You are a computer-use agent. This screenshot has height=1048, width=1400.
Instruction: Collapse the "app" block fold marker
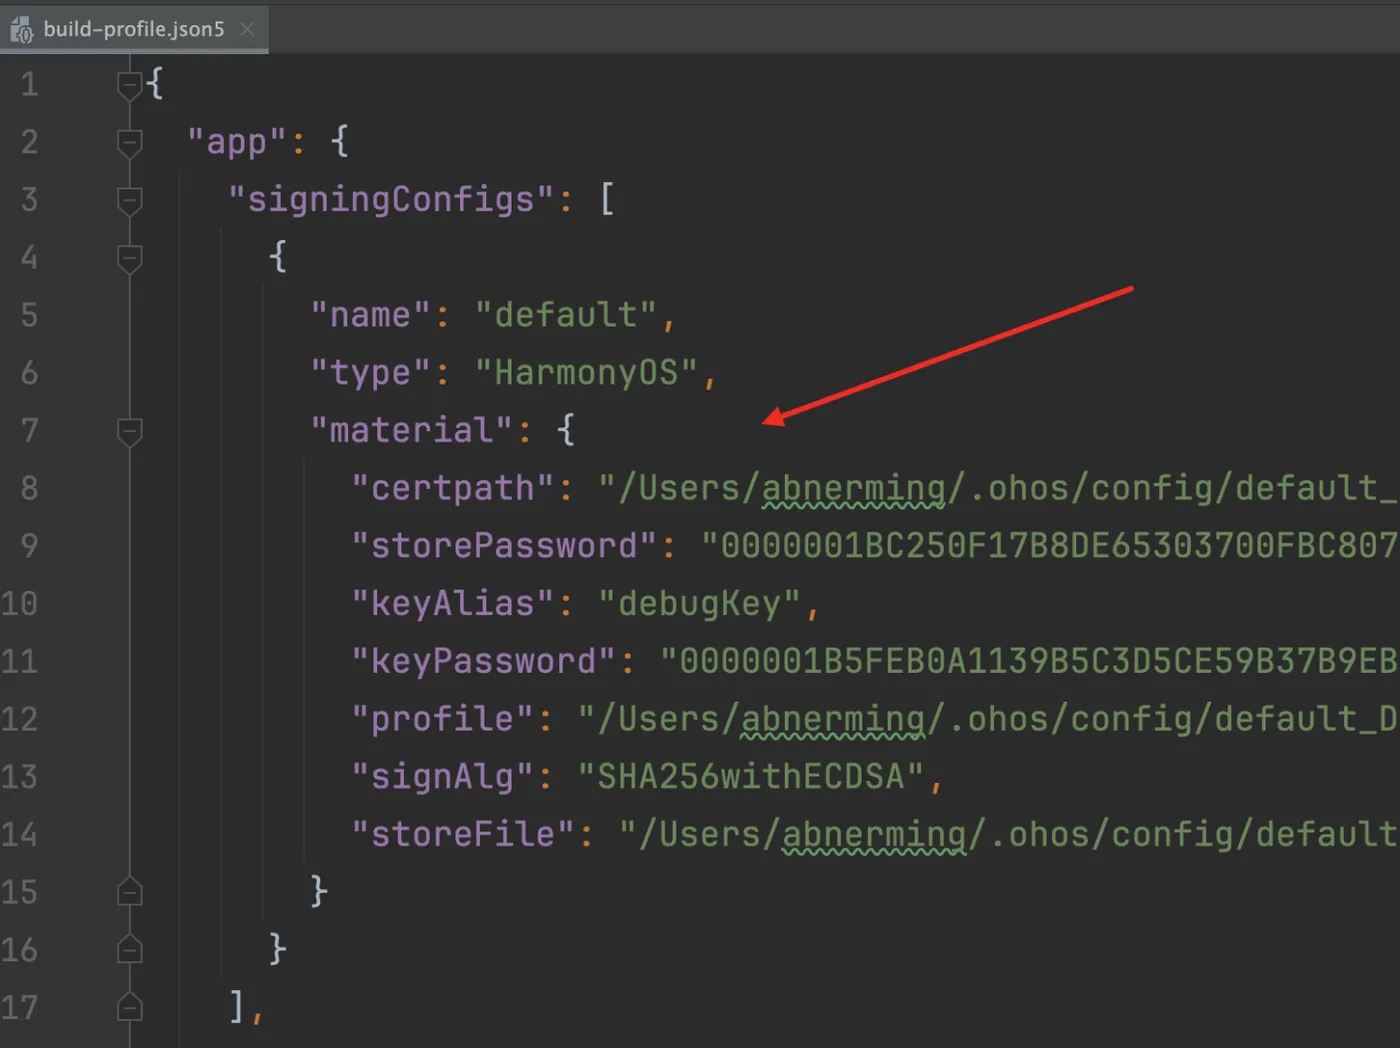[129, 144]
